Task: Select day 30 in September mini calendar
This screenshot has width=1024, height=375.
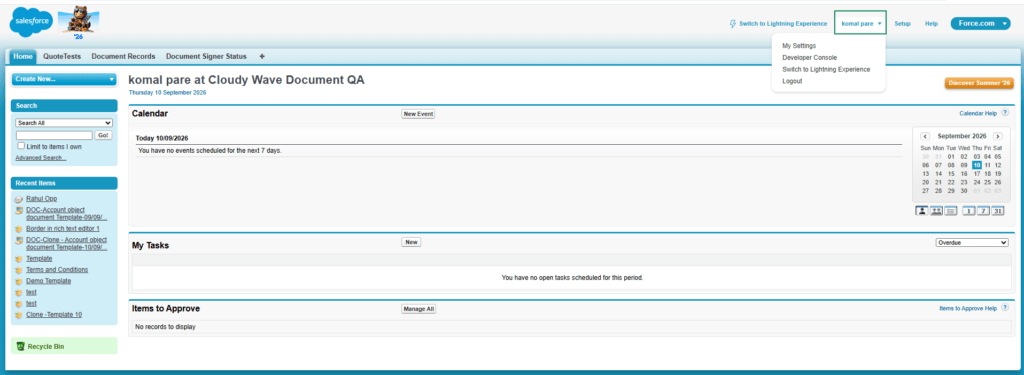Action: click(963, 191)
